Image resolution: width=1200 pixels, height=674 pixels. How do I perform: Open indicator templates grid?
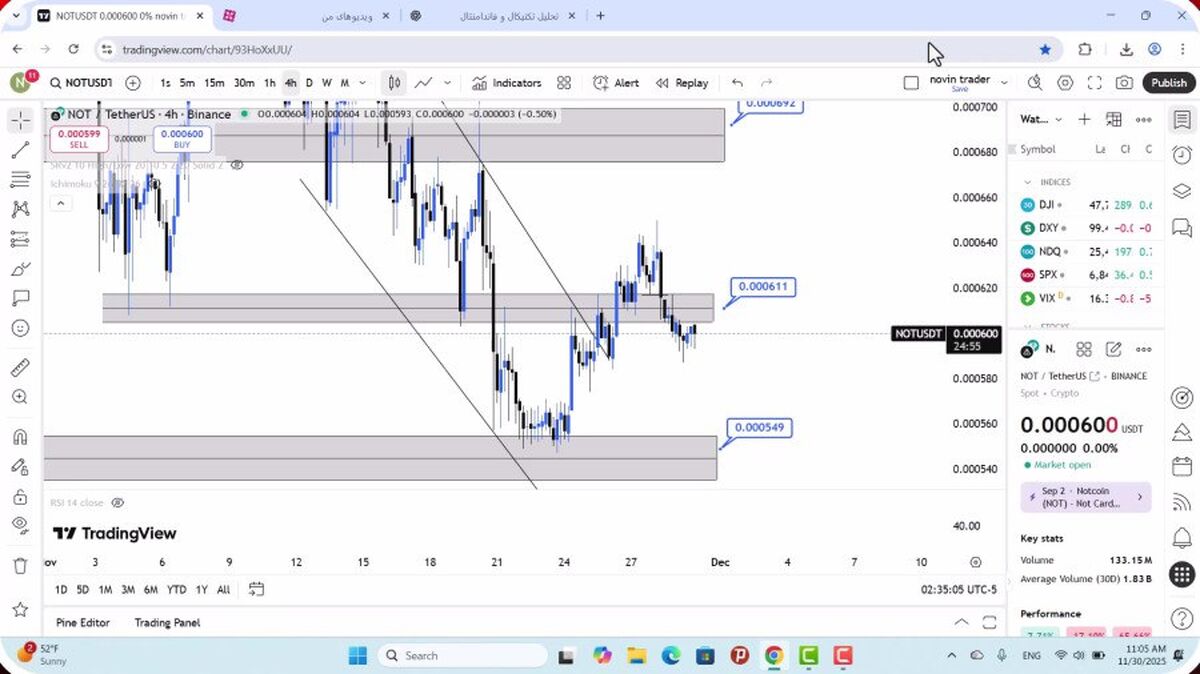click(x=564, y=83)
